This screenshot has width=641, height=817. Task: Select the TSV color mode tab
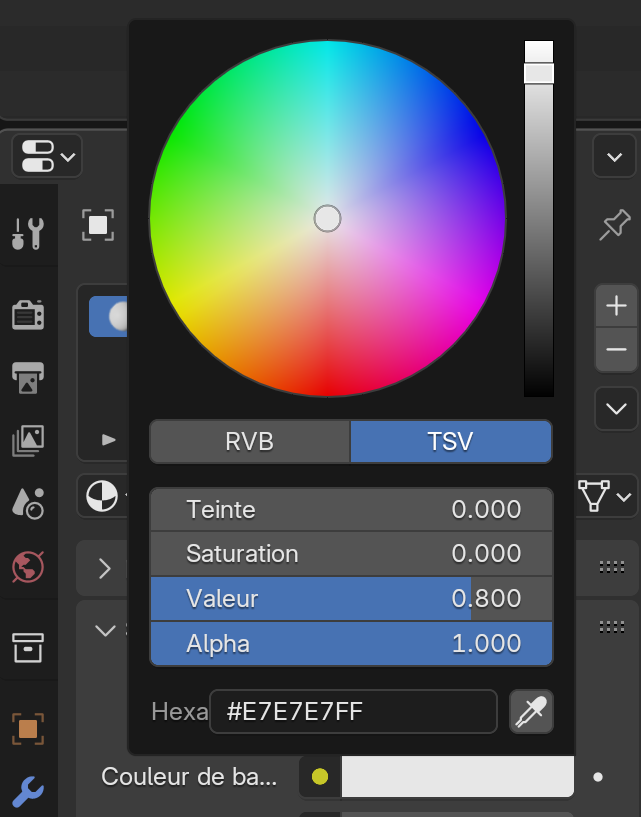pyautogui.click(x=450, y=442)
